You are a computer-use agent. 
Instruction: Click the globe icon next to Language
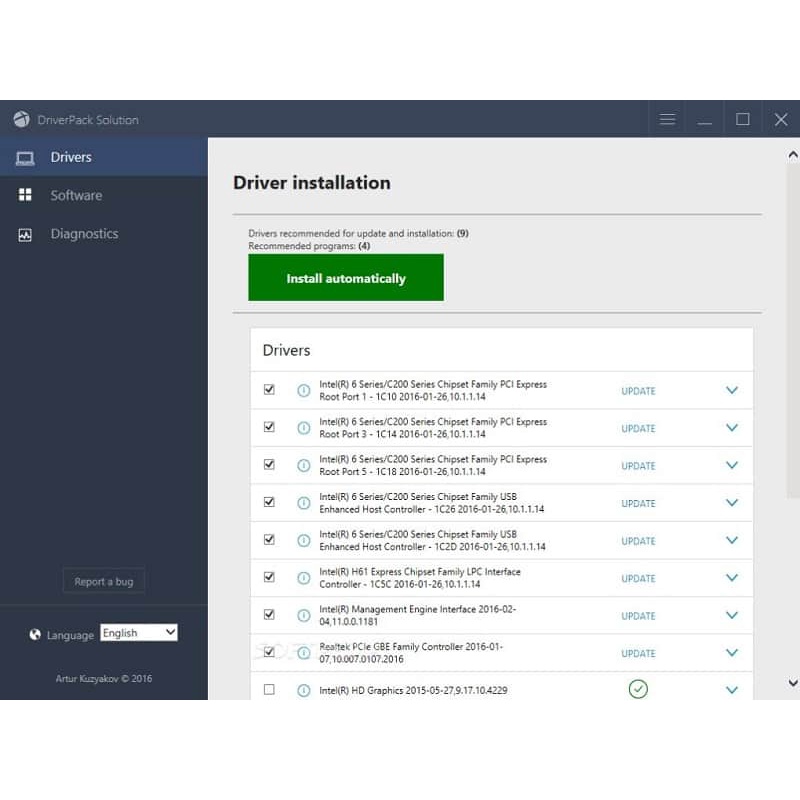pos(36,634)
